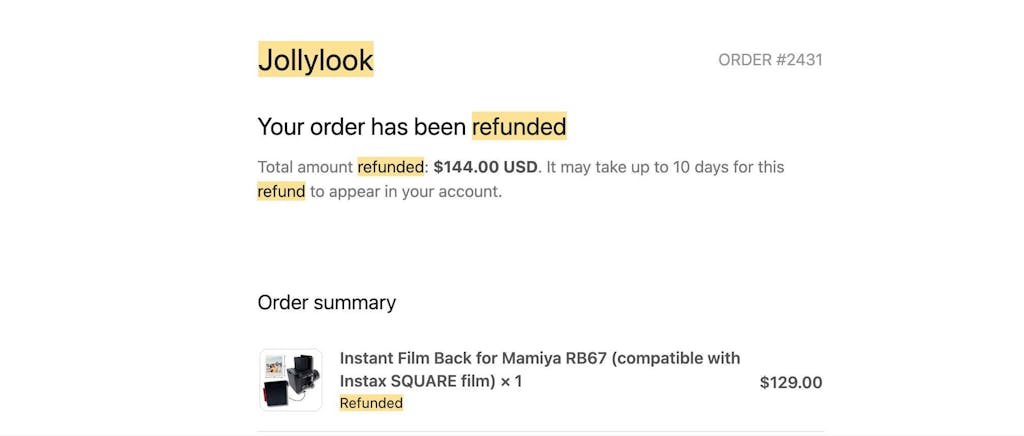
Task: Click the Order summary heading
Action: coord(327,302)
